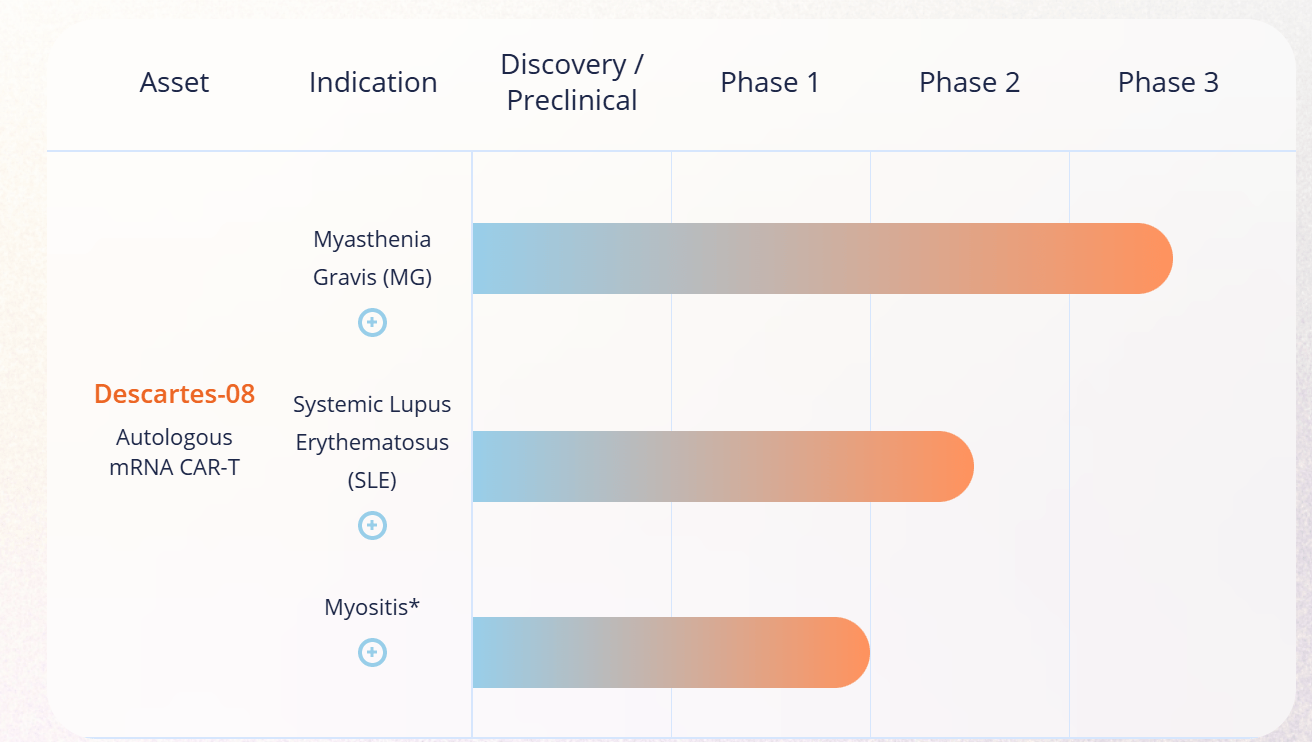
Task: Expand the Myositis plus icon
Action: pyautogui.click(x=372, y=652)
